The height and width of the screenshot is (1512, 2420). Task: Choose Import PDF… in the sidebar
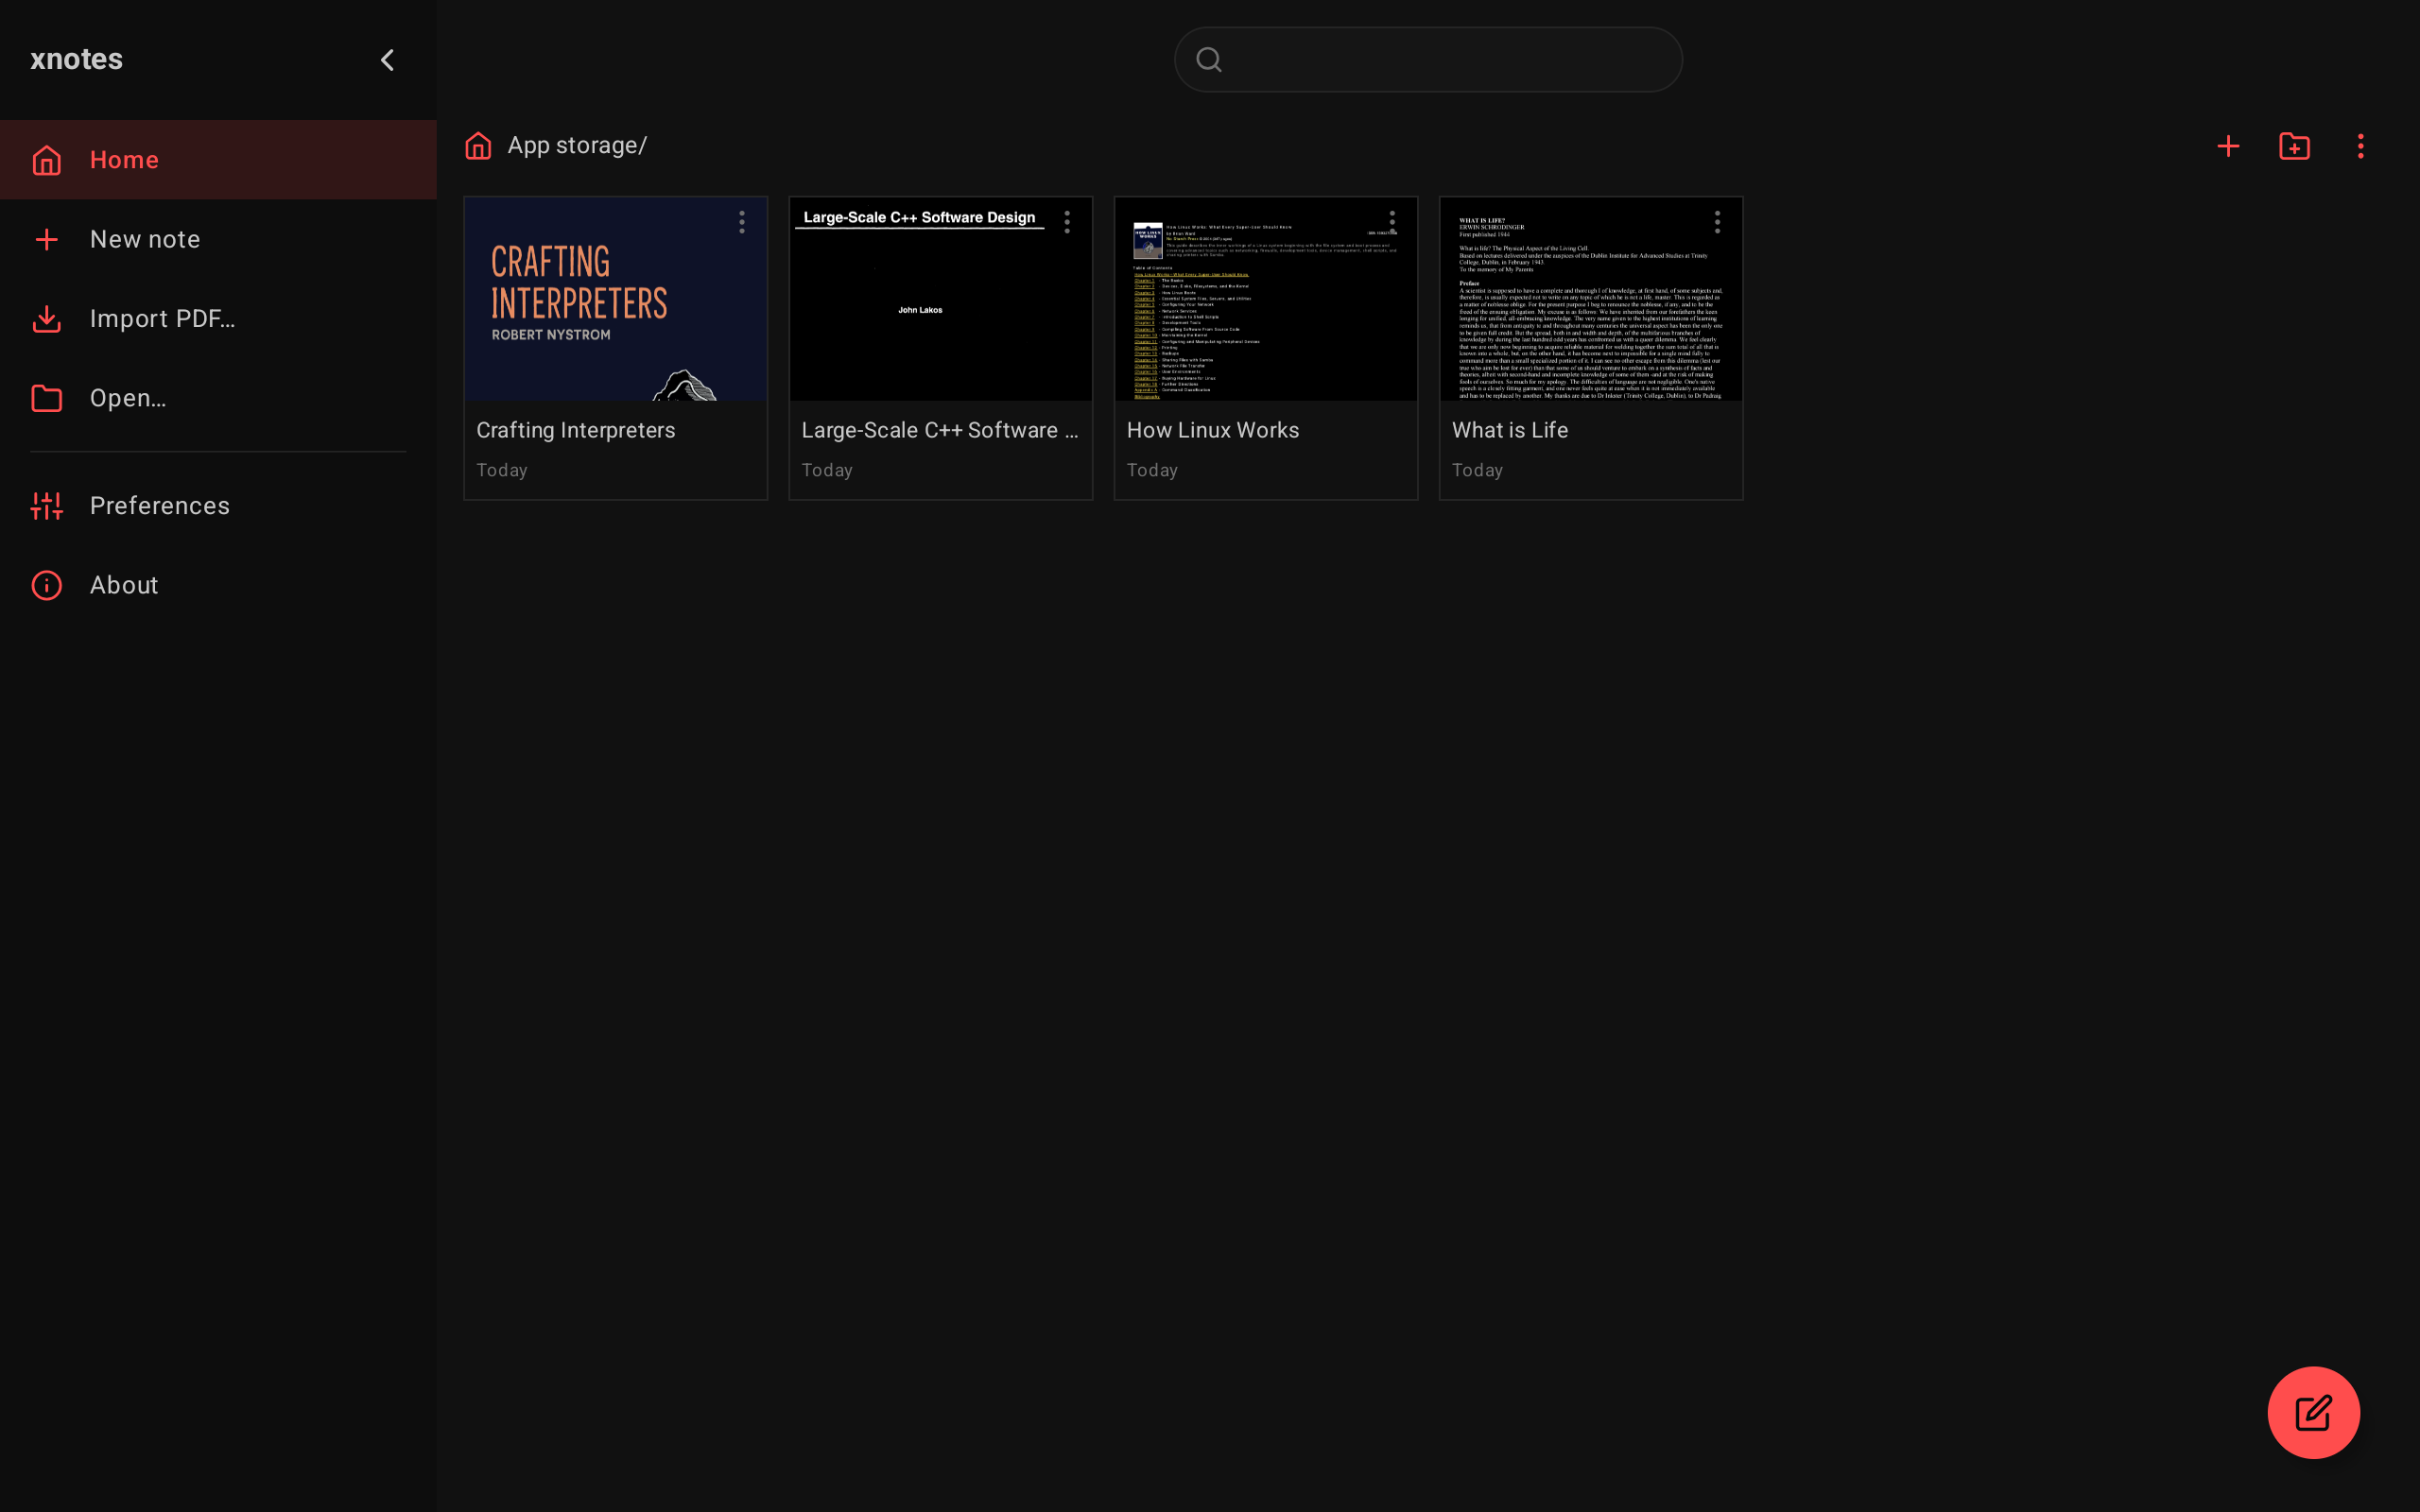click(218, 319)
